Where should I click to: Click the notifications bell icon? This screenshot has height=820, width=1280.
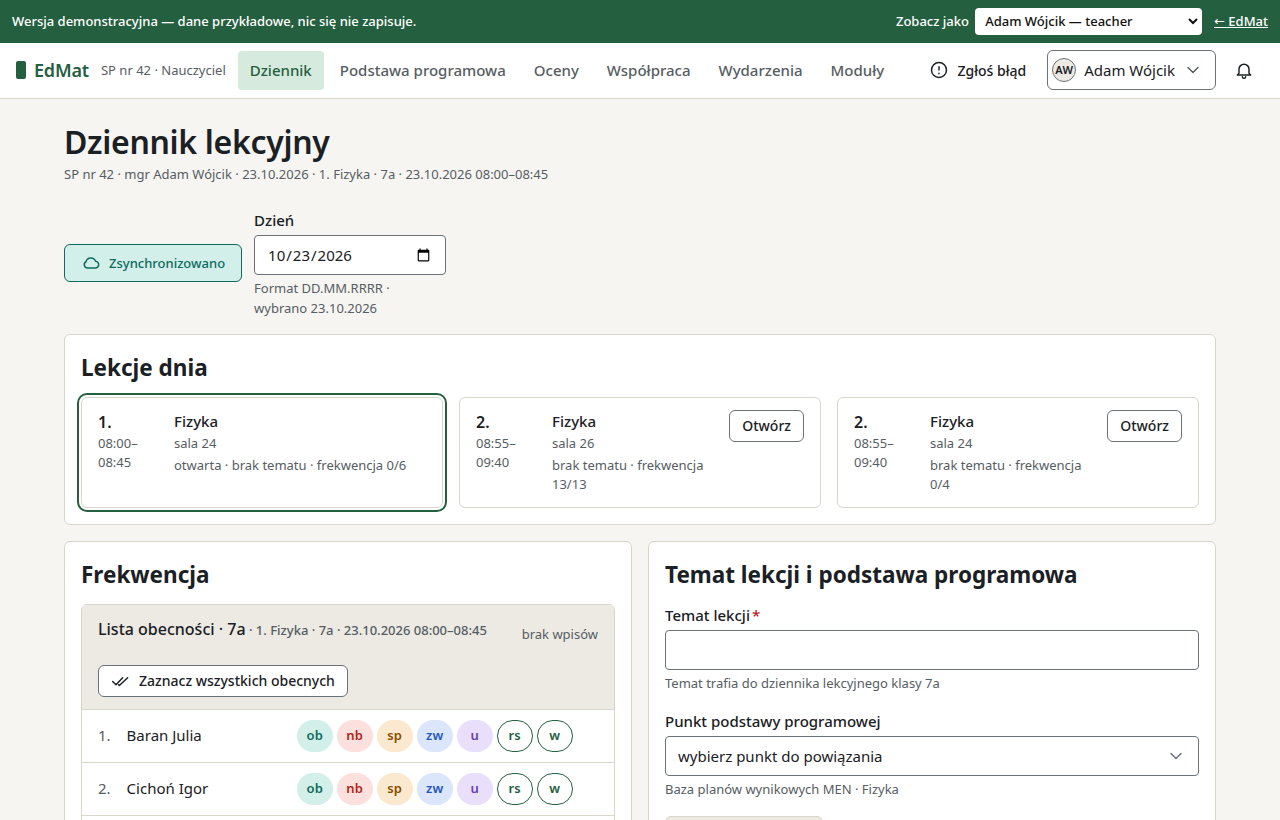1244,71
